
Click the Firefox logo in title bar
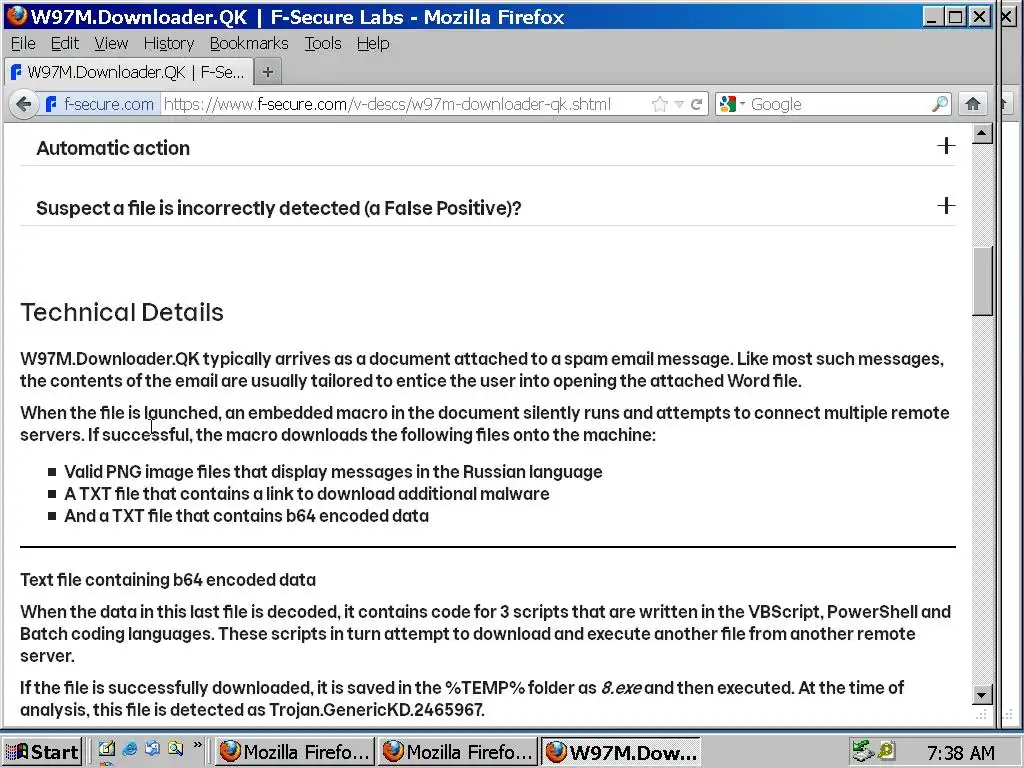pyautogui.click(x=16, y=16)
